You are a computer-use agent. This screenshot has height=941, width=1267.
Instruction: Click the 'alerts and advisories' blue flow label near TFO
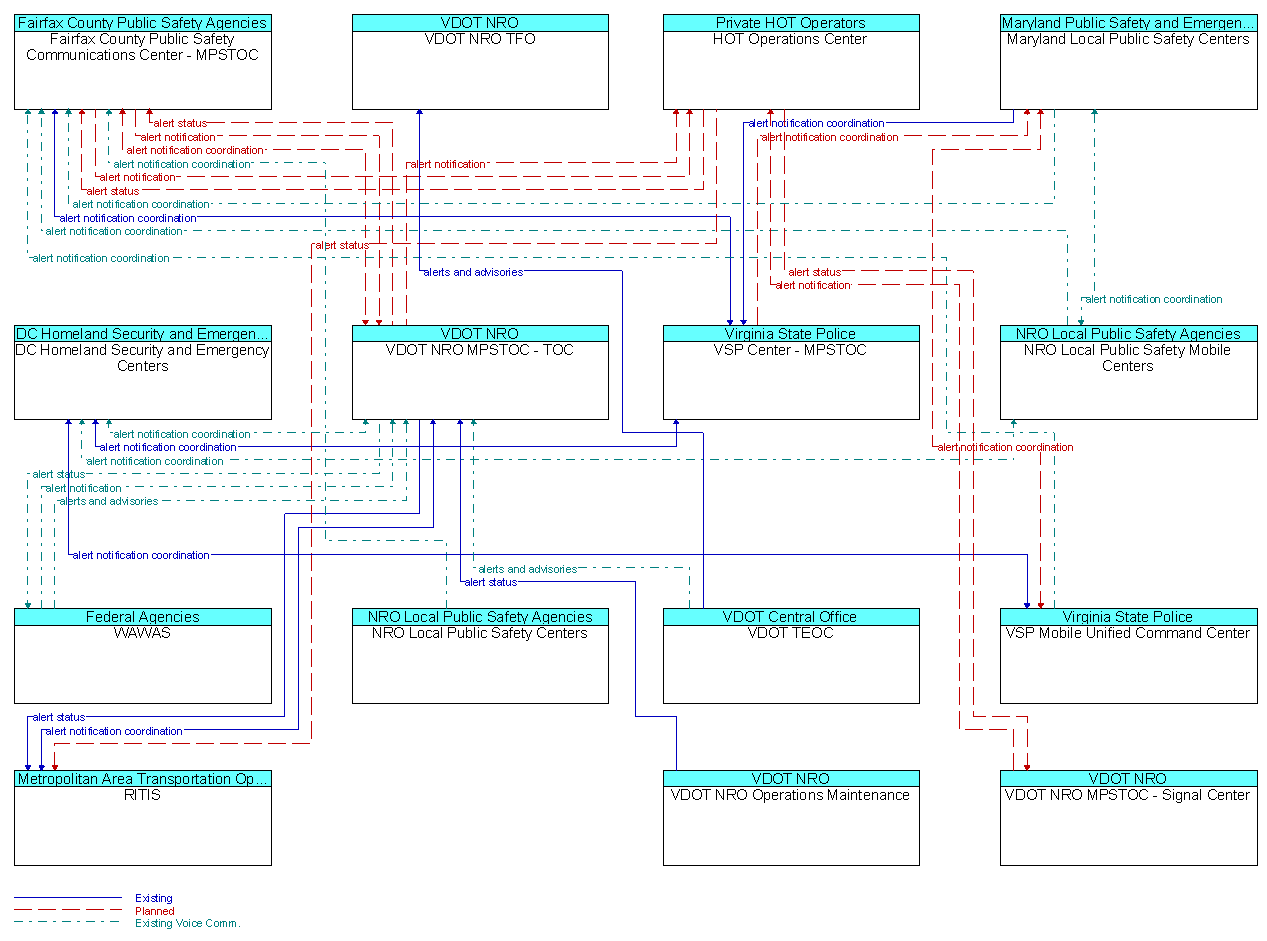click(473, 272)
